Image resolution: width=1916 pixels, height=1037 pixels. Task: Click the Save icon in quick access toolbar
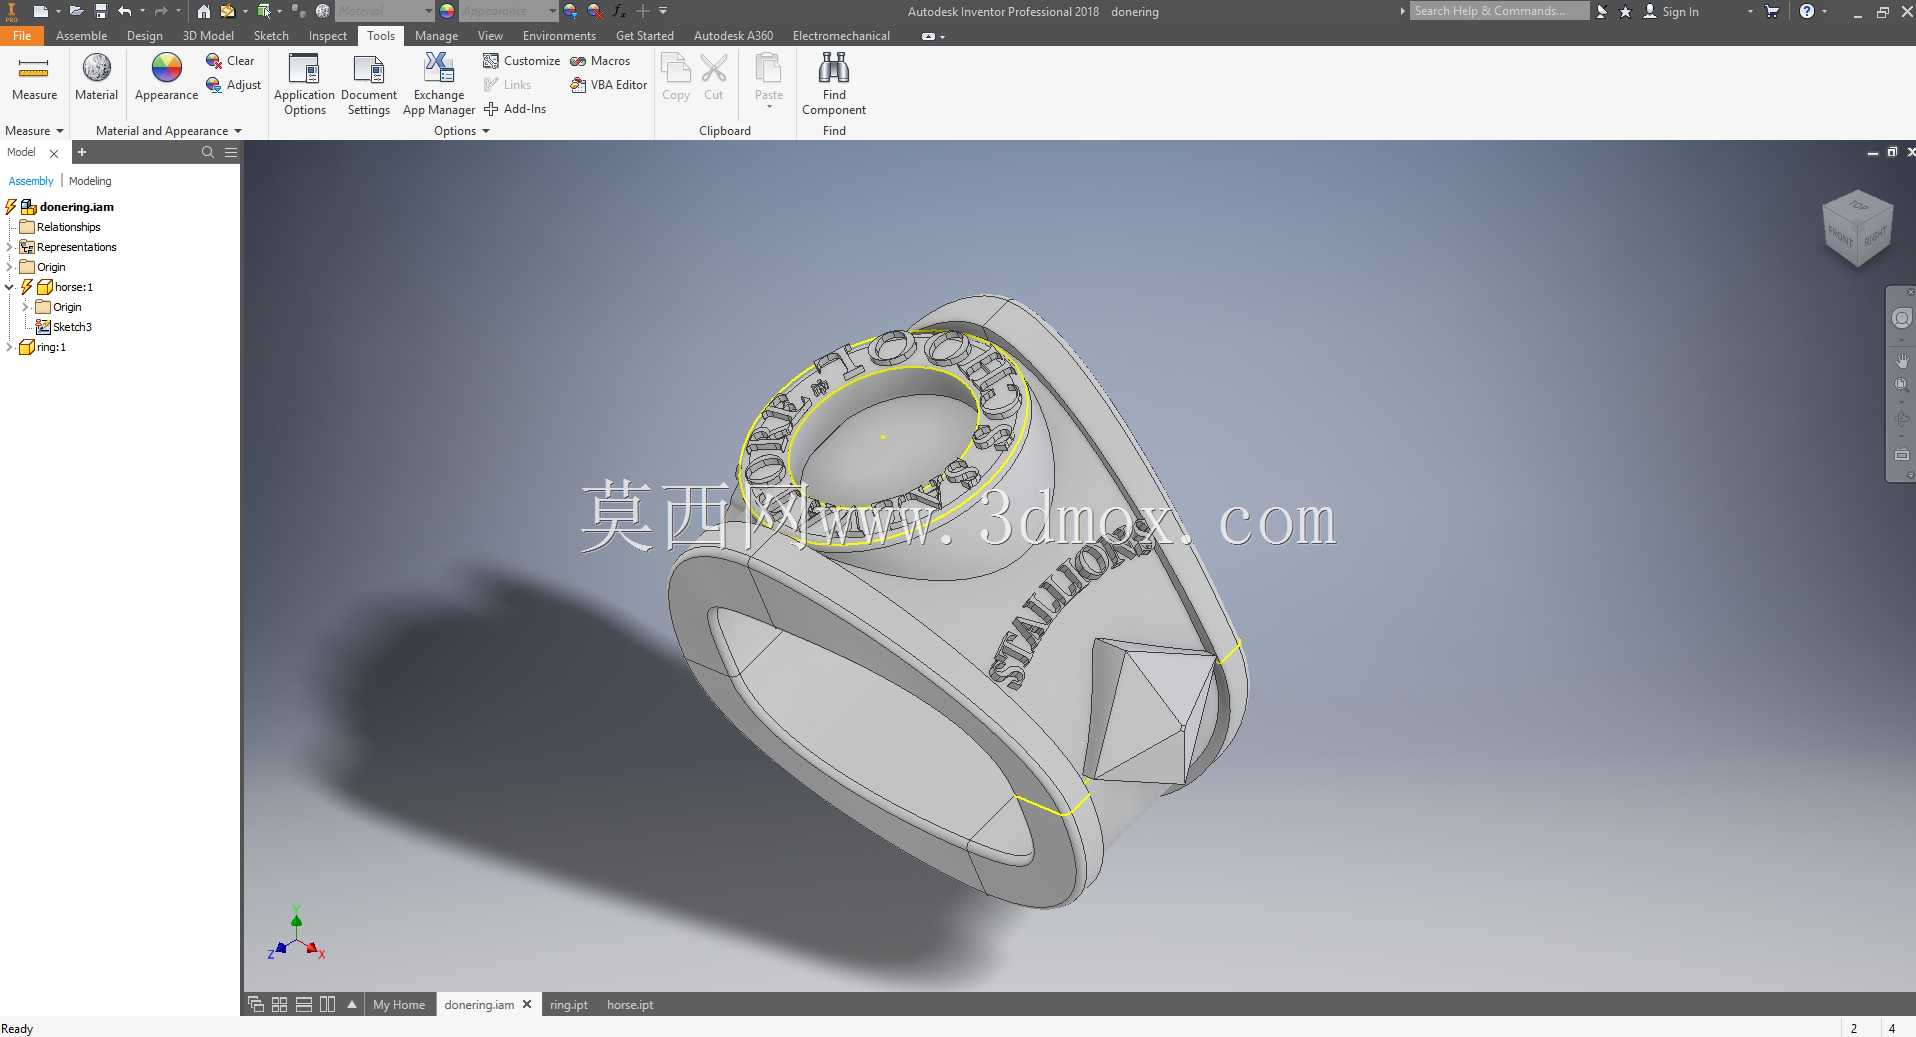[100, 11]
